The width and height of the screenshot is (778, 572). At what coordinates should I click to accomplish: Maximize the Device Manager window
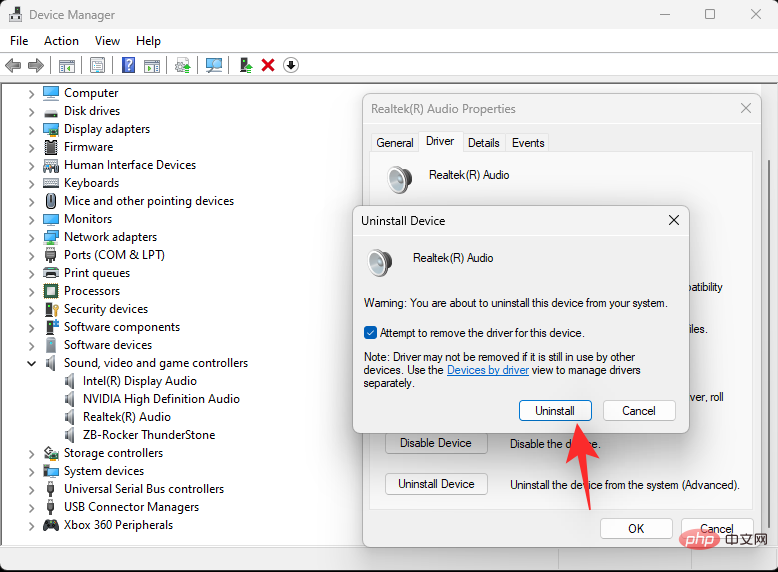pos(710,14)
